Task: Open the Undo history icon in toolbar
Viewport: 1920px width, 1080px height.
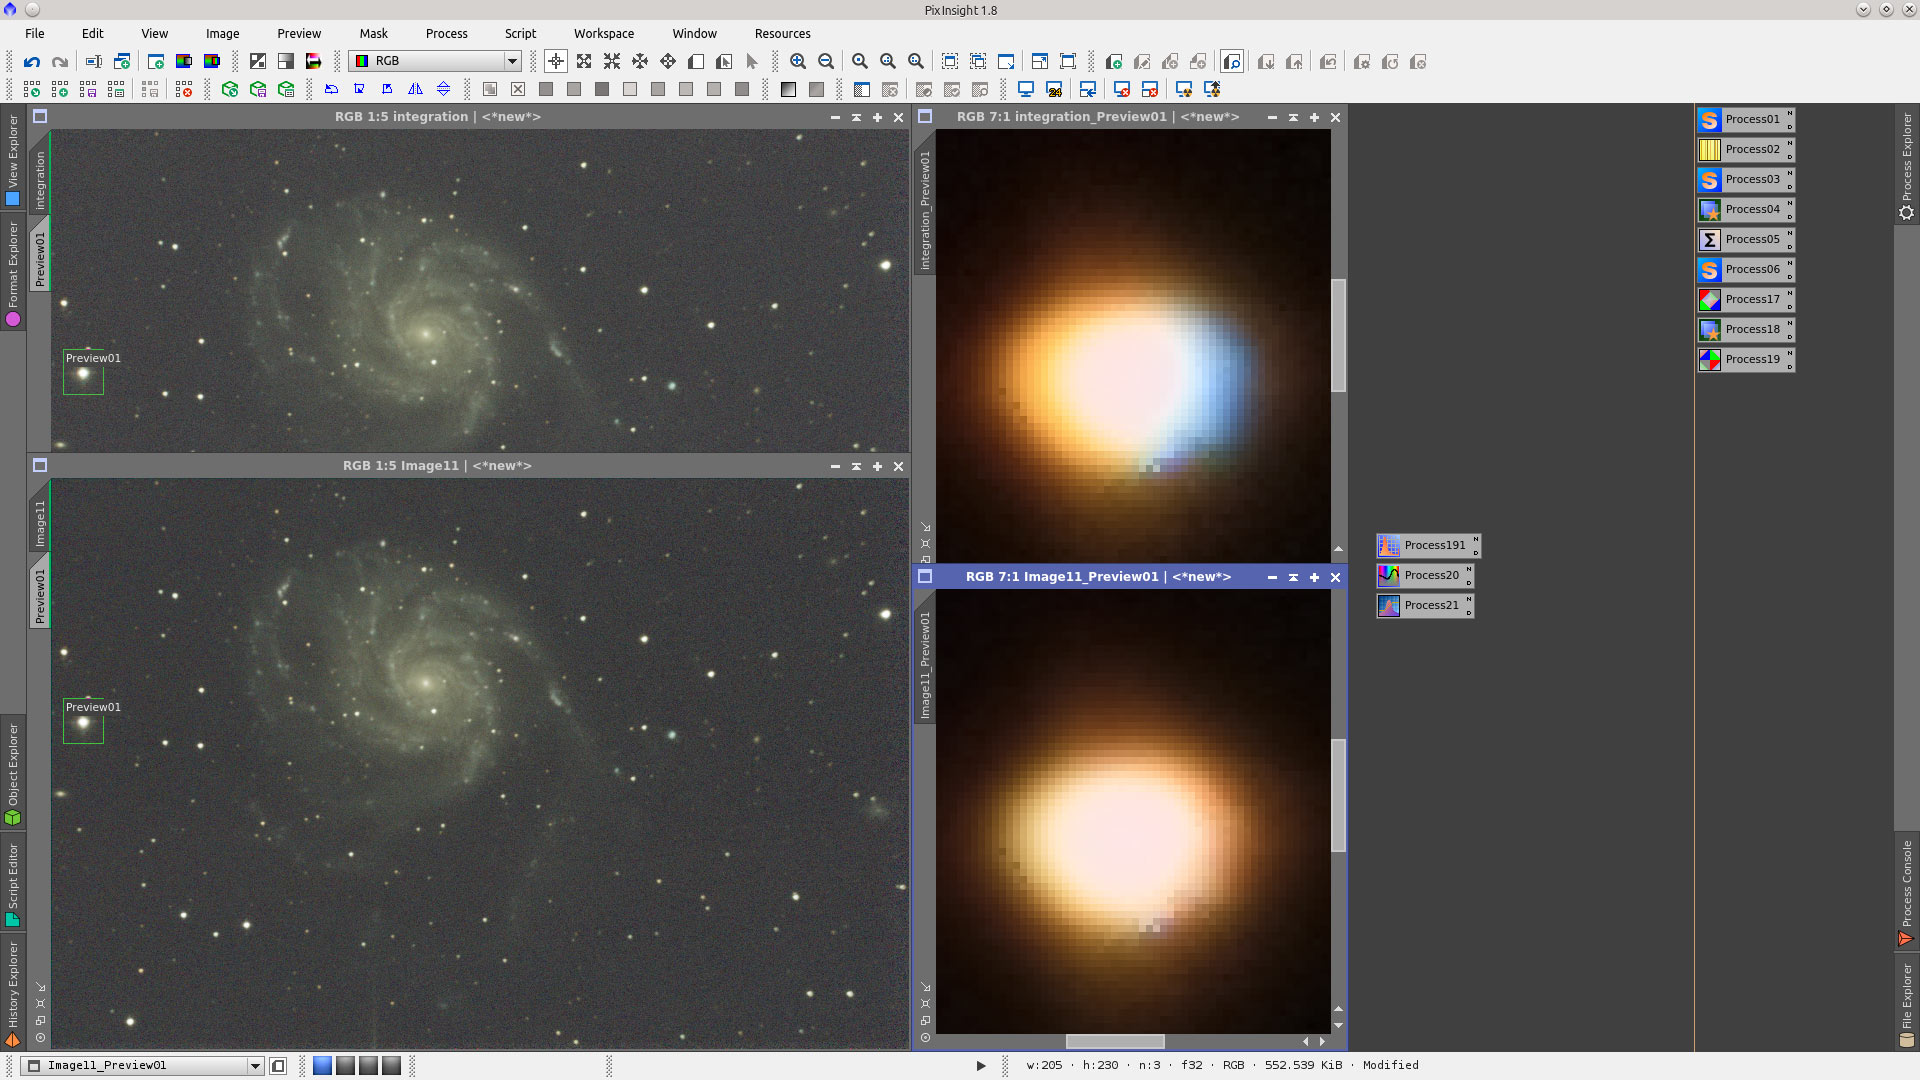Action: (31, 61)
